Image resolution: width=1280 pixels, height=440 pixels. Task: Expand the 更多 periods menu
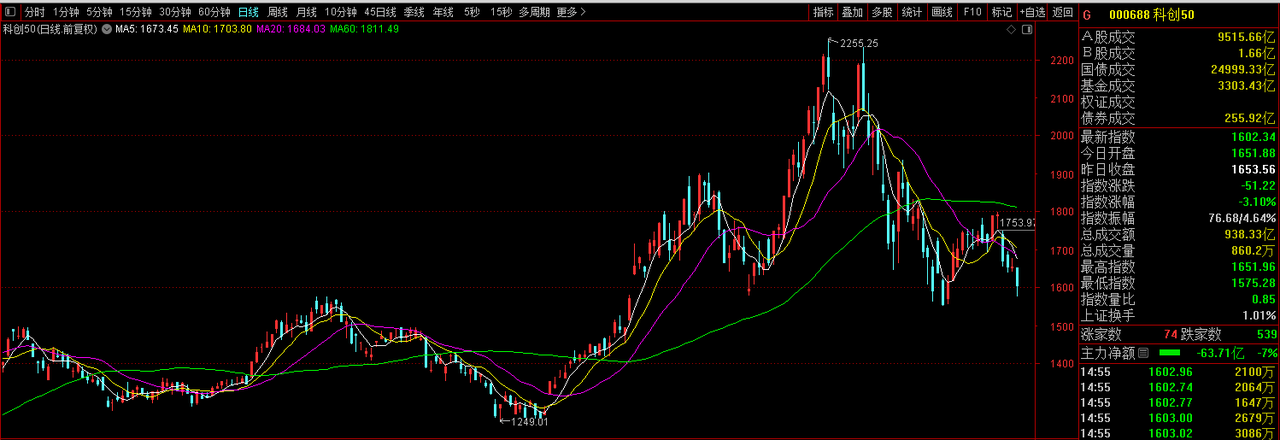click(570, 12)
